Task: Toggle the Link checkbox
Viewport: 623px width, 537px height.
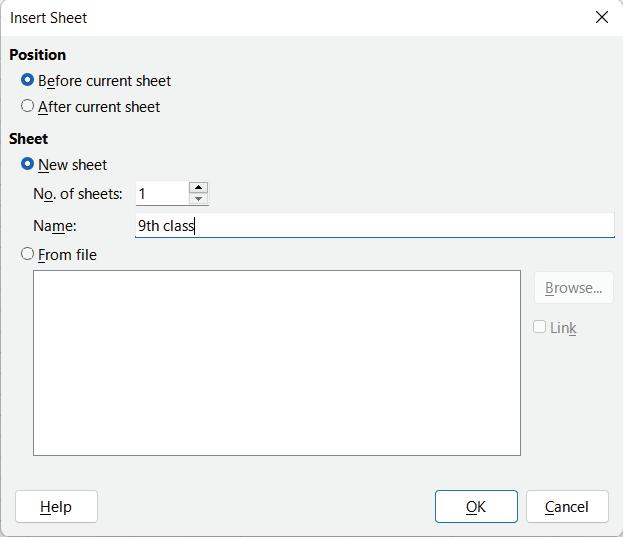Action: coord(540,327)
